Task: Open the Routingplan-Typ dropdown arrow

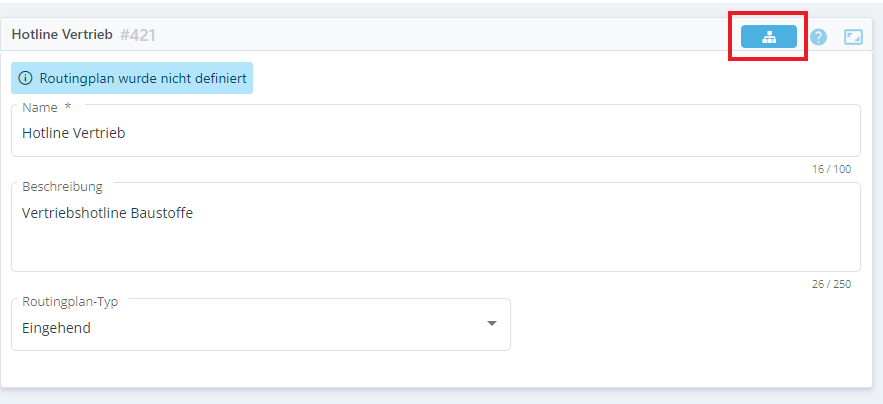Action: [491, 324]
